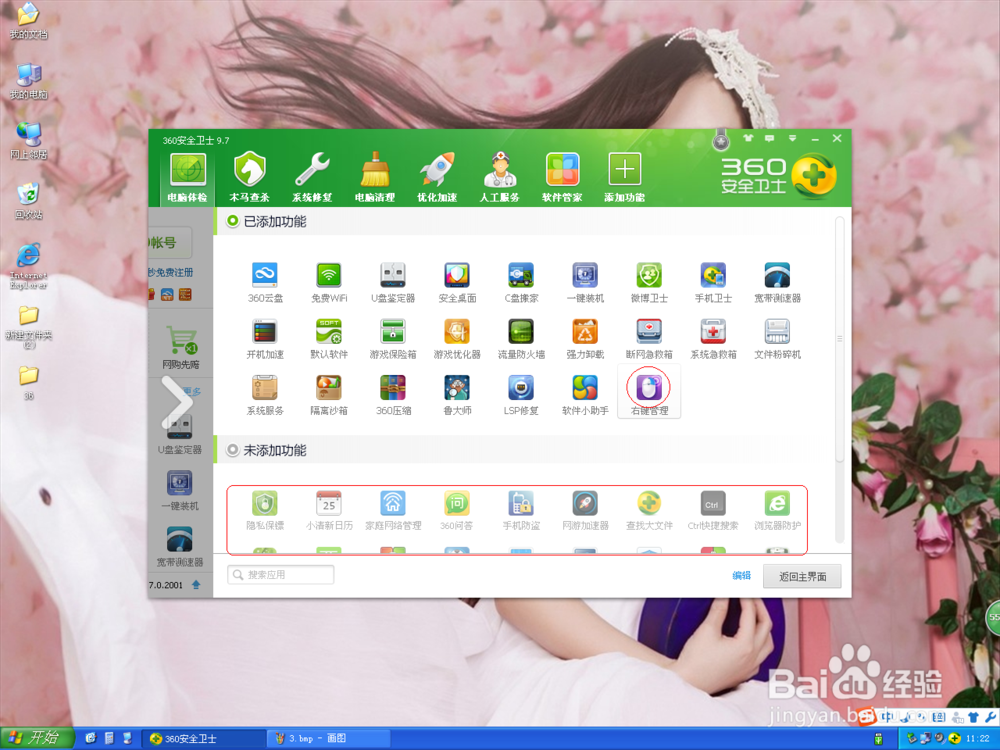Add the 家庭网络管理 function
1000x750 pixels.
pyautogui.click(x=393, y=510)
